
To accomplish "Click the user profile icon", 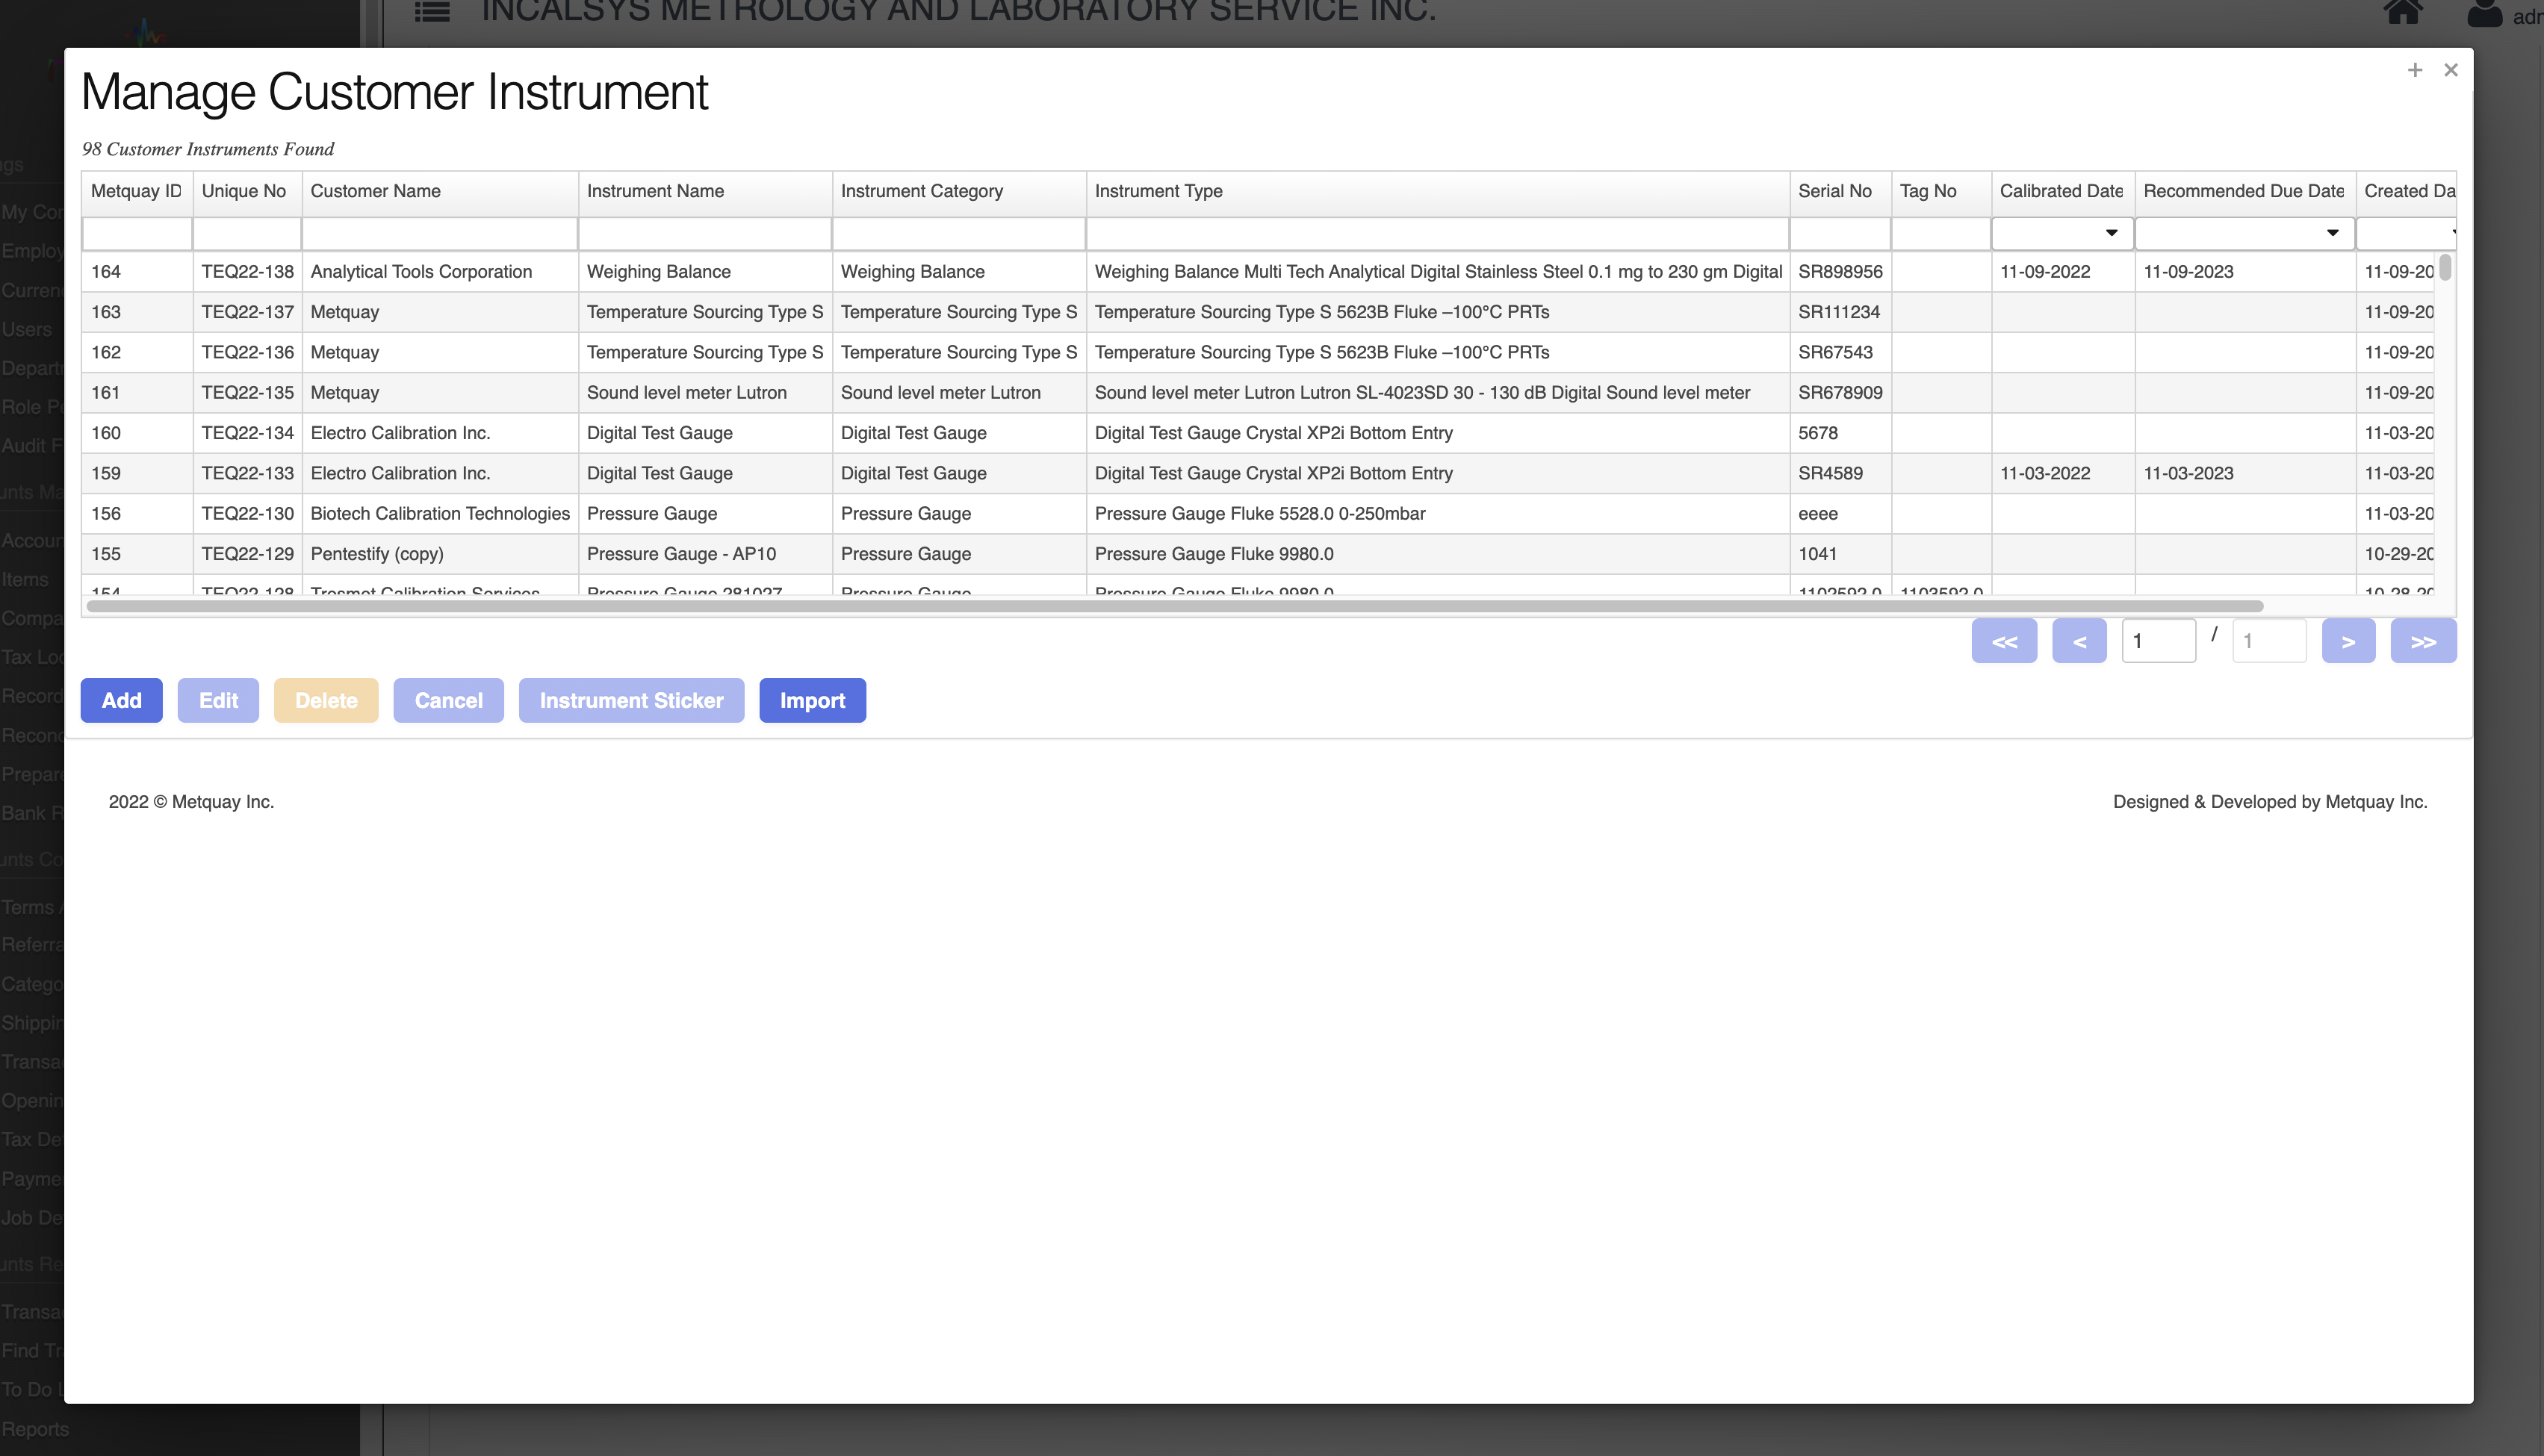I will (x=2484, y=14).
